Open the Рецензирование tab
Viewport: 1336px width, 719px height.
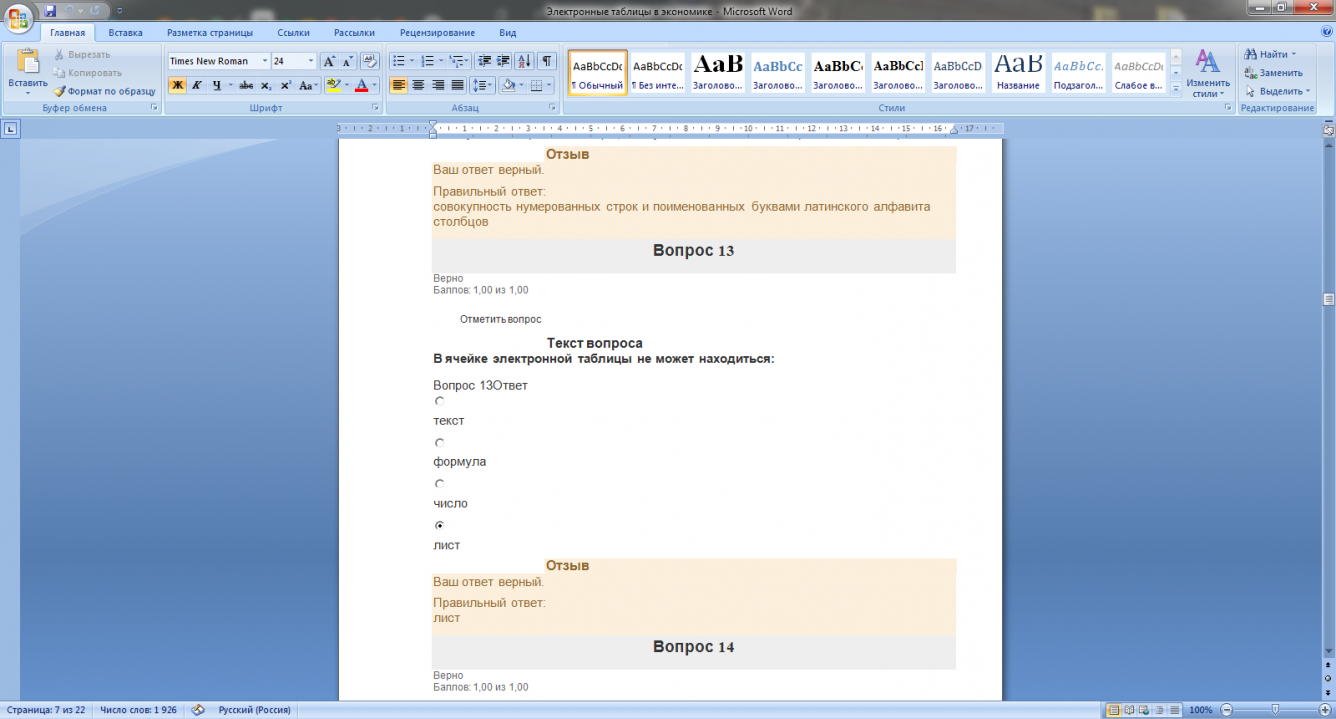coord(437,33)
